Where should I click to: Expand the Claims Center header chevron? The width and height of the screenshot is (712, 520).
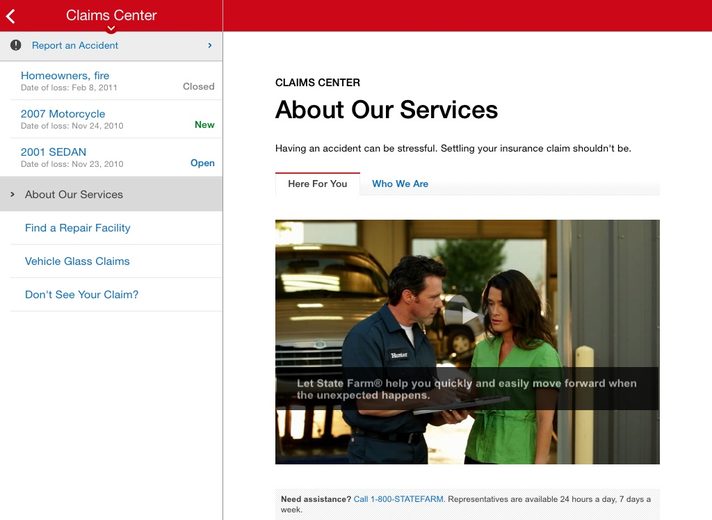pos(111,29)
